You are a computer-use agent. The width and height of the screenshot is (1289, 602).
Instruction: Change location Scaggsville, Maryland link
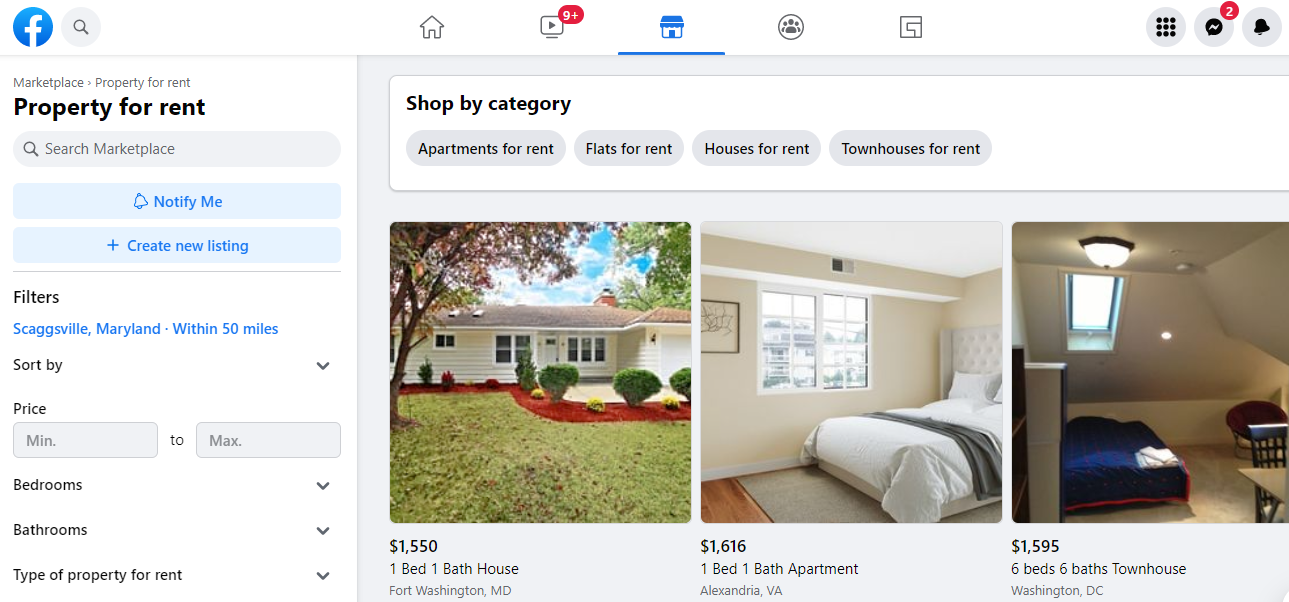coord(146,329)
